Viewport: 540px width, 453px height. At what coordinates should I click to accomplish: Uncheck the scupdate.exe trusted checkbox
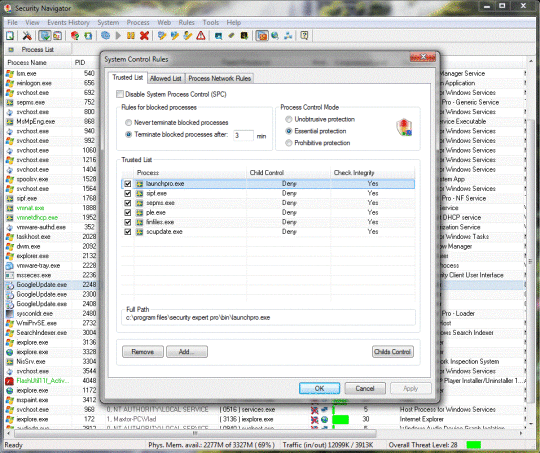click(127, 232)
